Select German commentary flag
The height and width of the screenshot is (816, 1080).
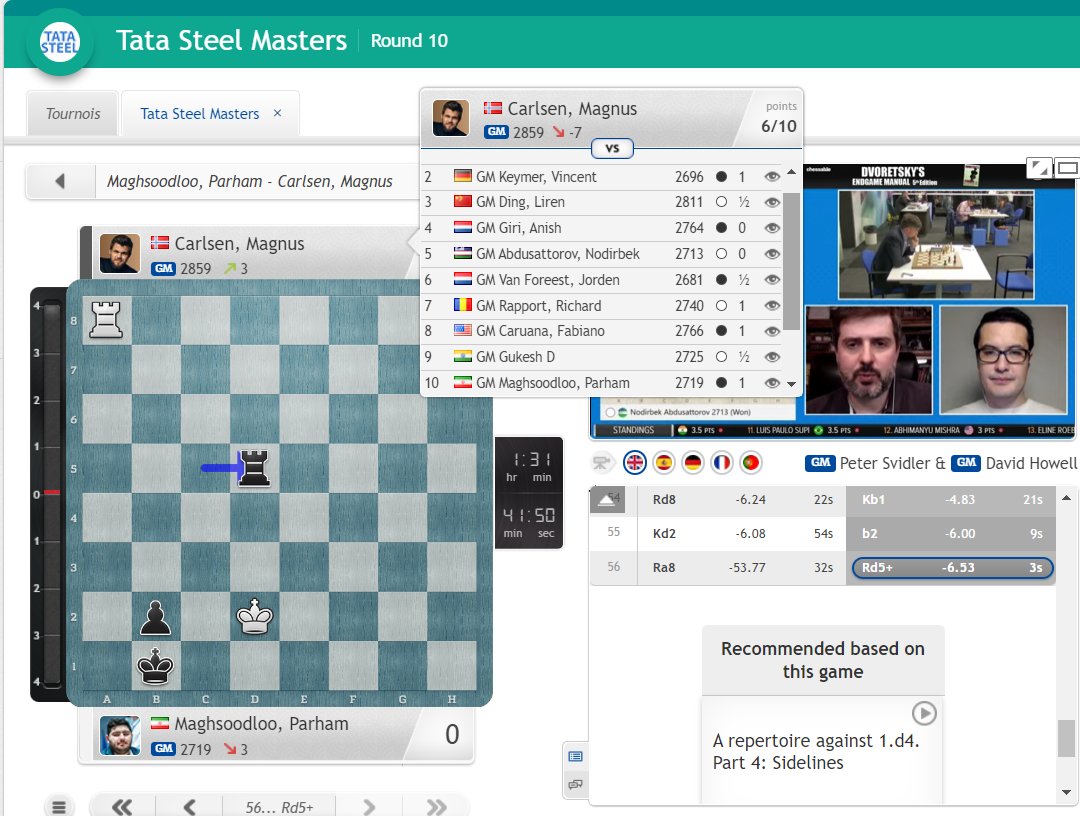tap(693, 463)
